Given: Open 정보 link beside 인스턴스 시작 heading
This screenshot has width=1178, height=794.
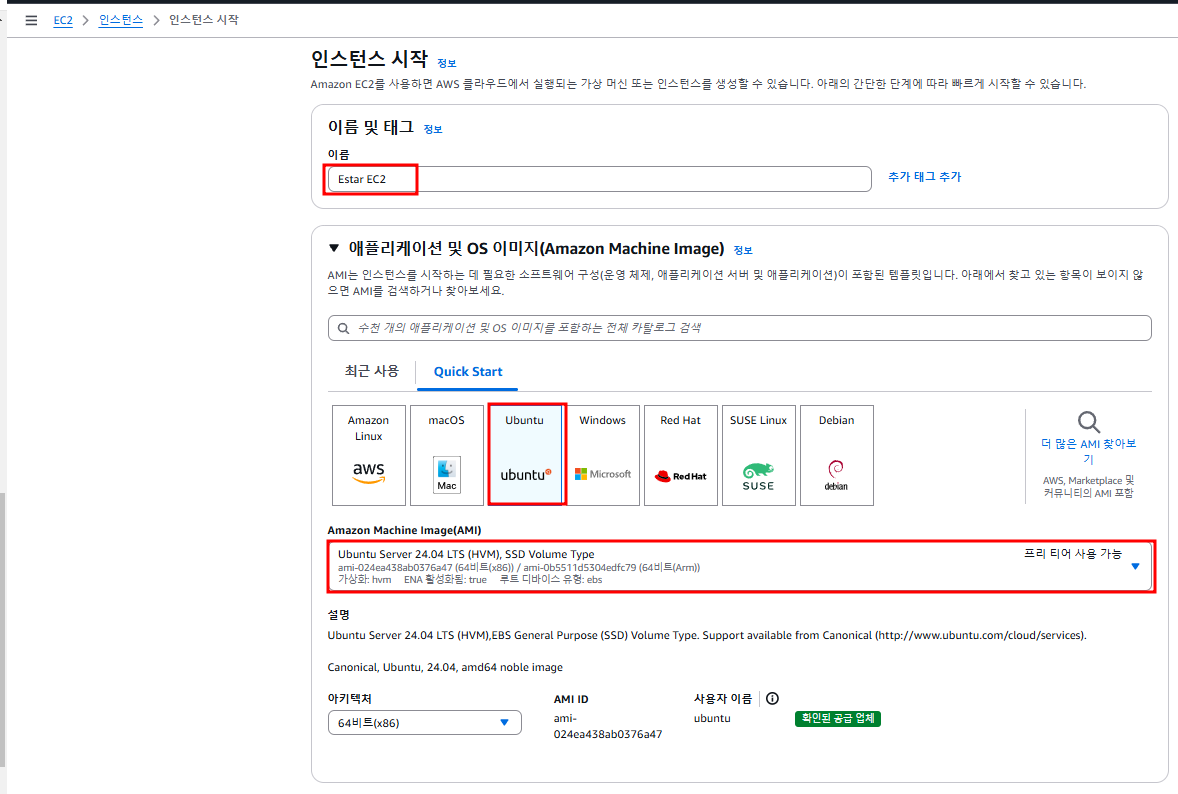Looking at the screenshot, I should pyautogui.click(x=447, y=63).
